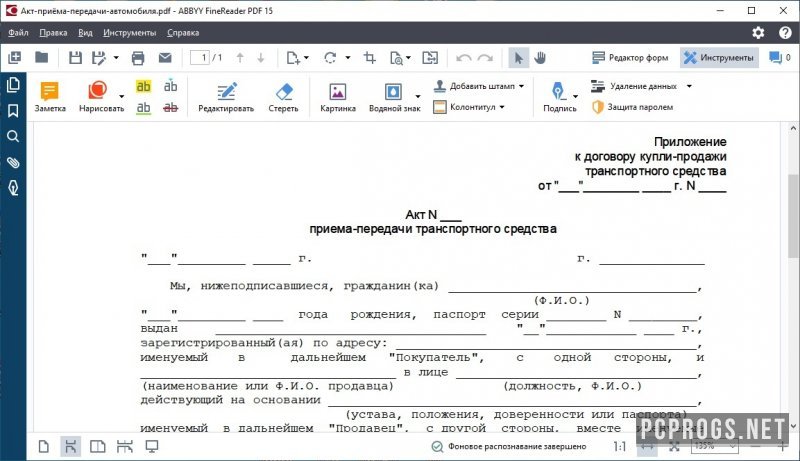This screenshot has width=800, height=461.
Task: Toggle the Инструменты panel button
Action: click(x=719, y=58)
